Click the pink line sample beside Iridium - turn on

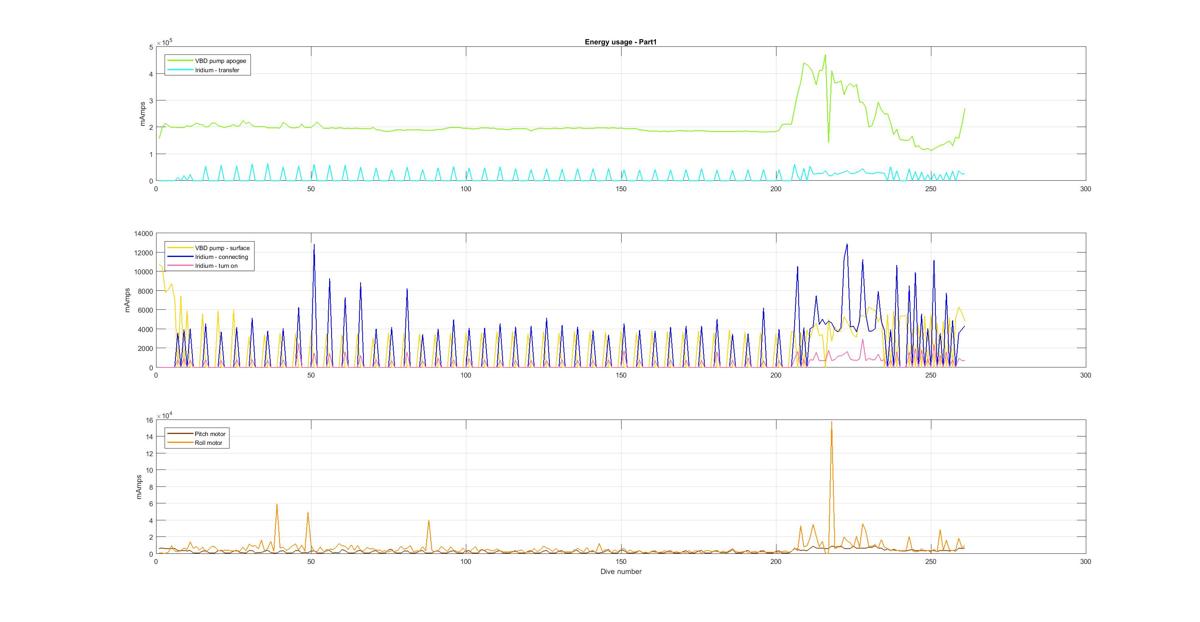click(180, 266)
